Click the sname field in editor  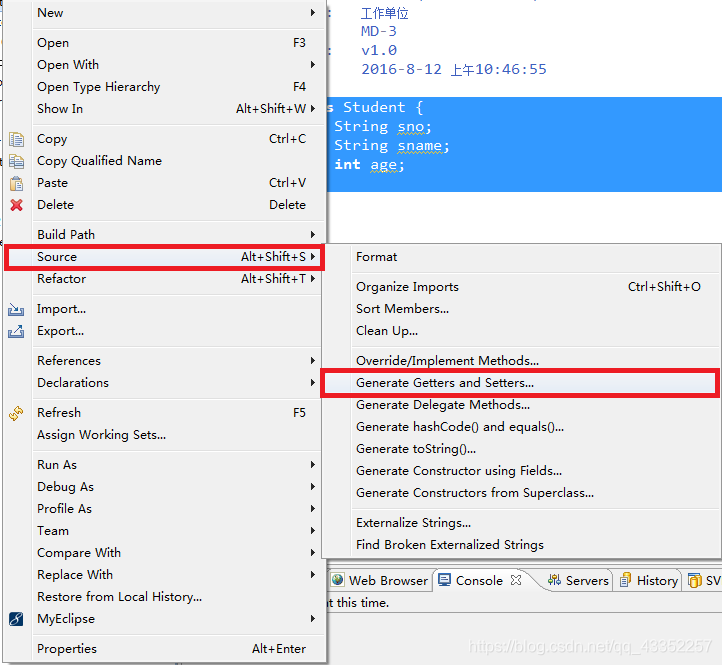coord(419,146)
